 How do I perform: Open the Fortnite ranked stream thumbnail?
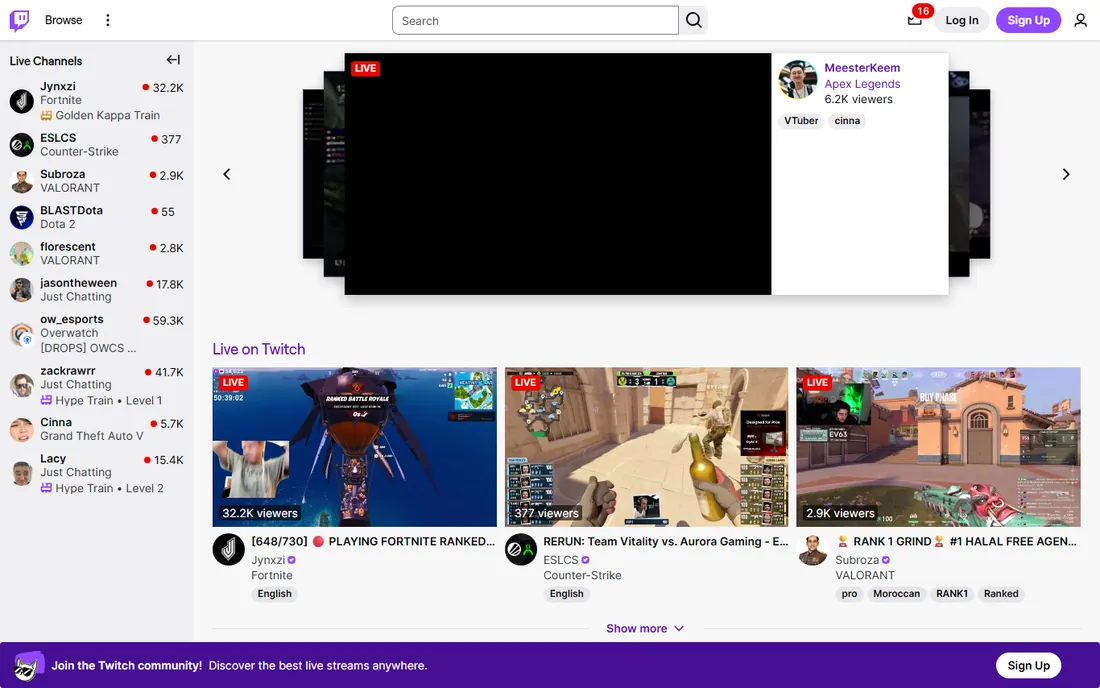pyautogui.click(x=354, y=447)
